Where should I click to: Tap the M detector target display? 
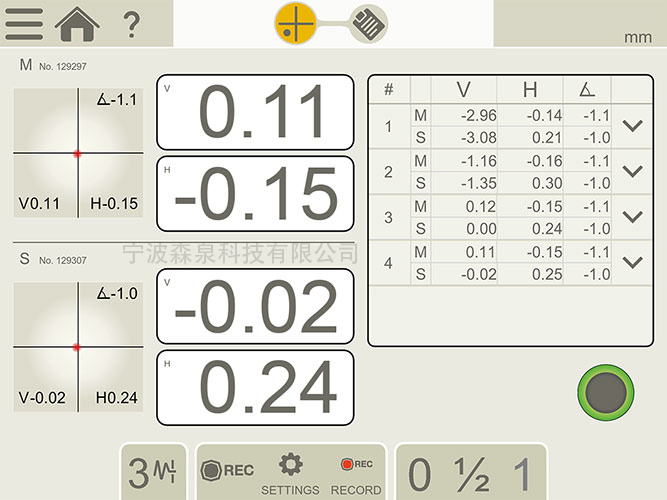(77, 153)
